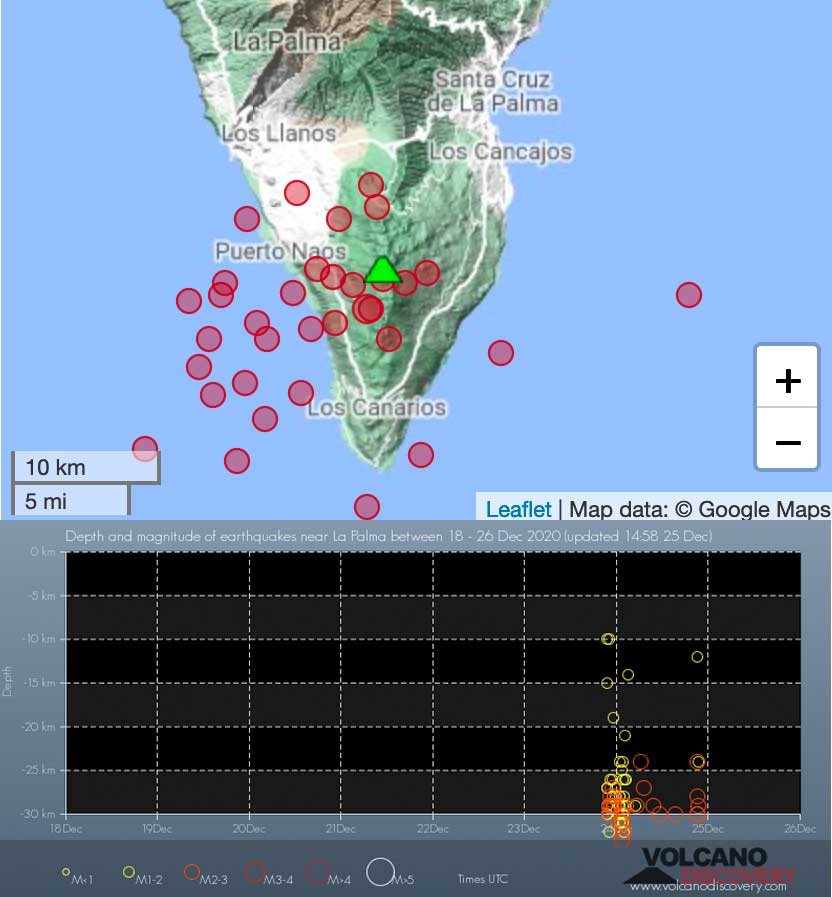The image size is (832, 897).
Task: Select the easternmost offshore earthquake marker
Action: point(688,294)
